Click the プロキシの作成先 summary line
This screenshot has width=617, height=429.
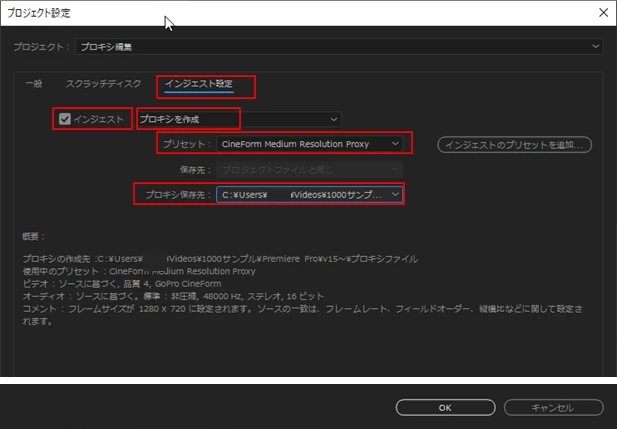[220, 259]
